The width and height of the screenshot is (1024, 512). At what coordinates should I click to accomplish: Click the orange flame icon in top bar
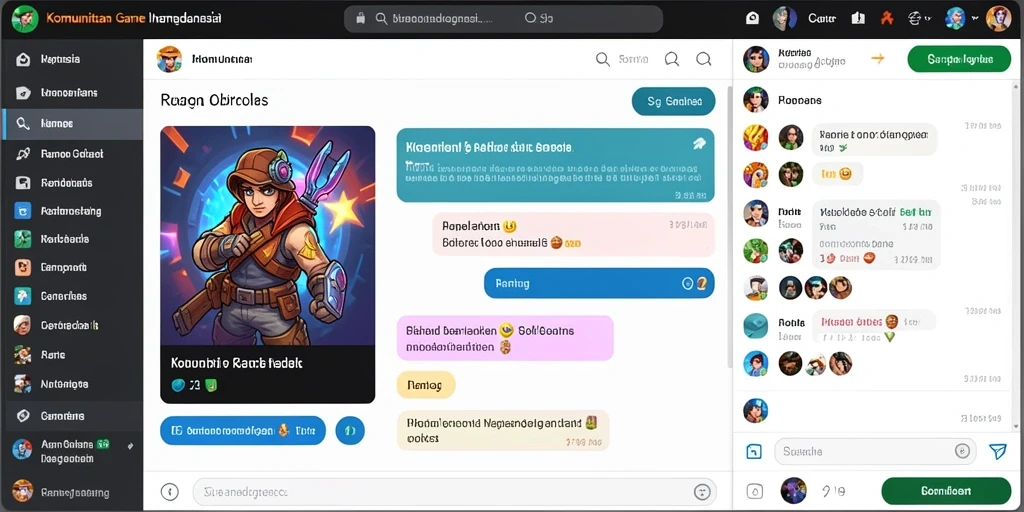[x=886, y=19]
